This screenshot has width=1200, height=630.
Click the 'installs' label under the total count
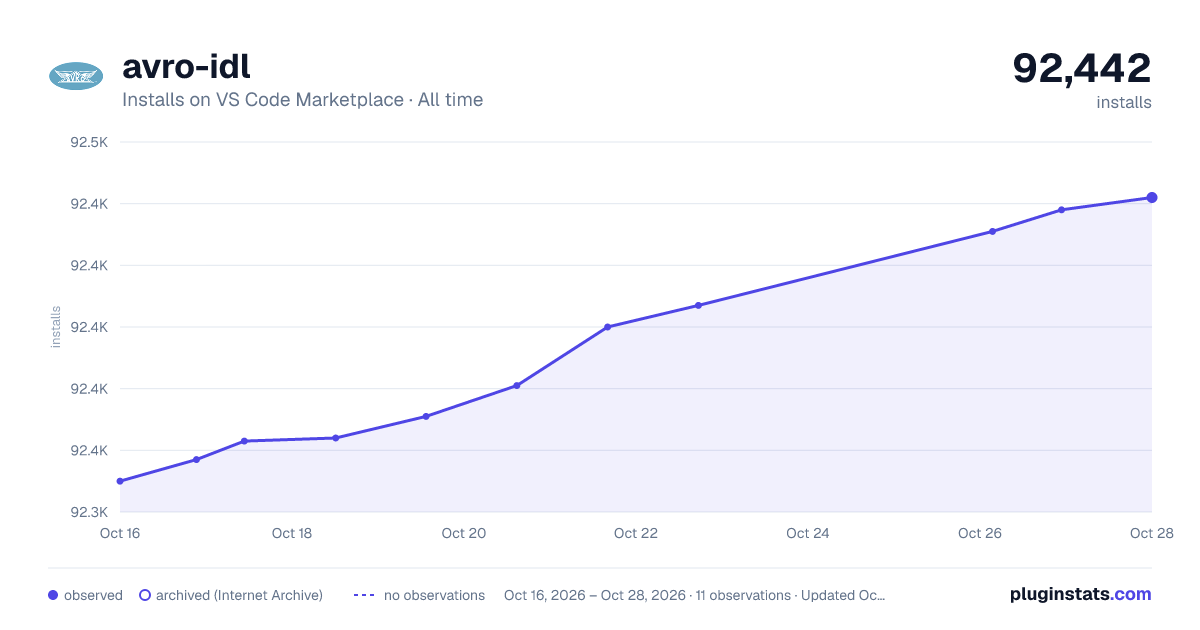point(1124,102)
